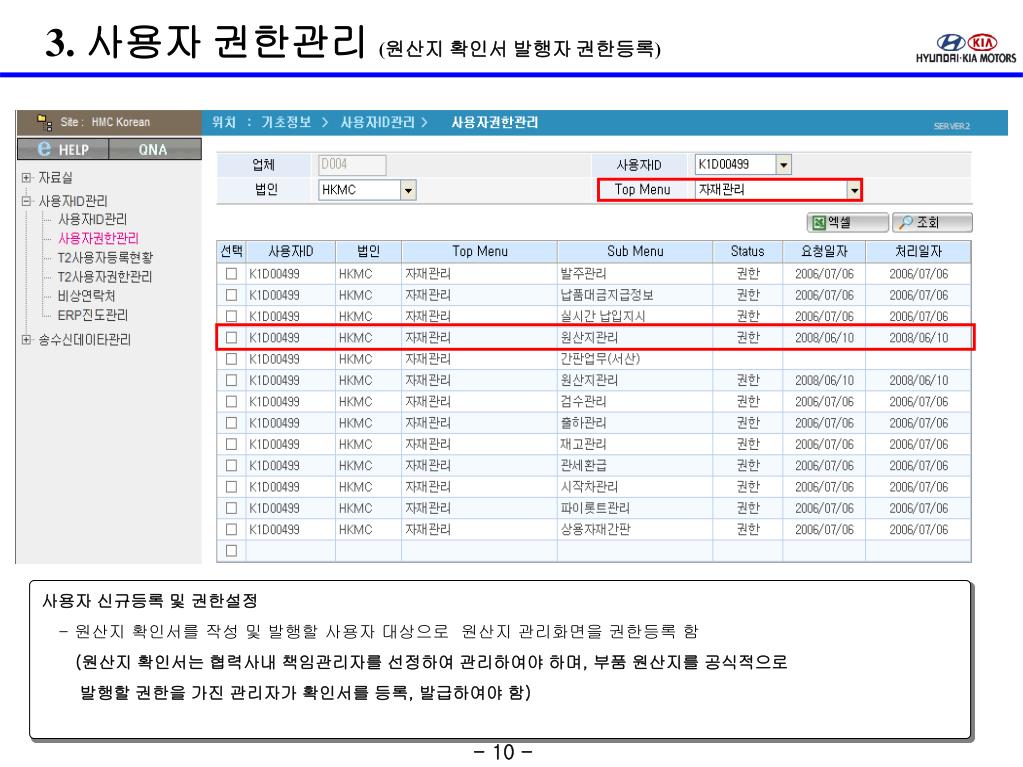Screen dimensions: 1023x767
Task: Click the 요청일자 column header
Action: pos(824,251)
